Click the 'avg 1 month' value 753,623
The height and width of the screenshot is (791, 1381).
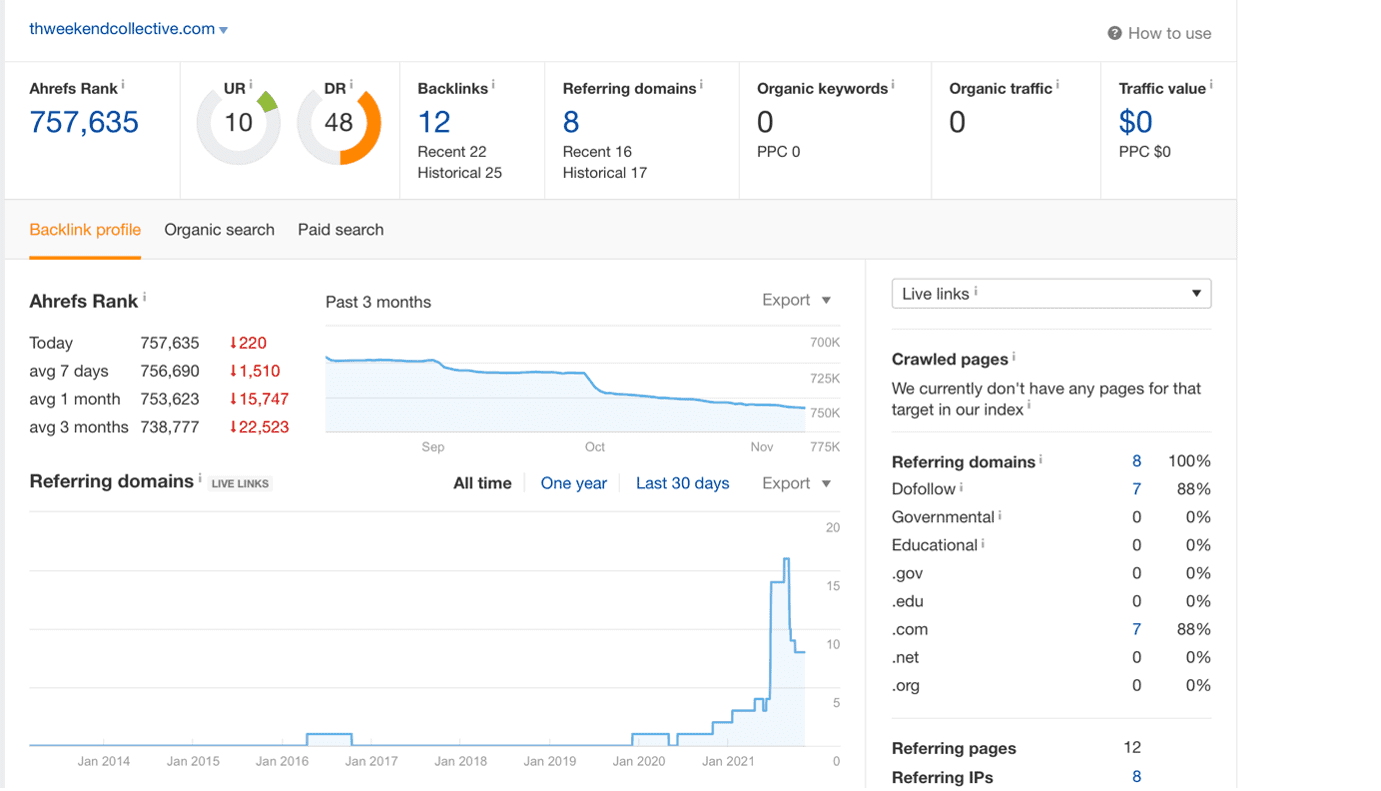point(170,399)
